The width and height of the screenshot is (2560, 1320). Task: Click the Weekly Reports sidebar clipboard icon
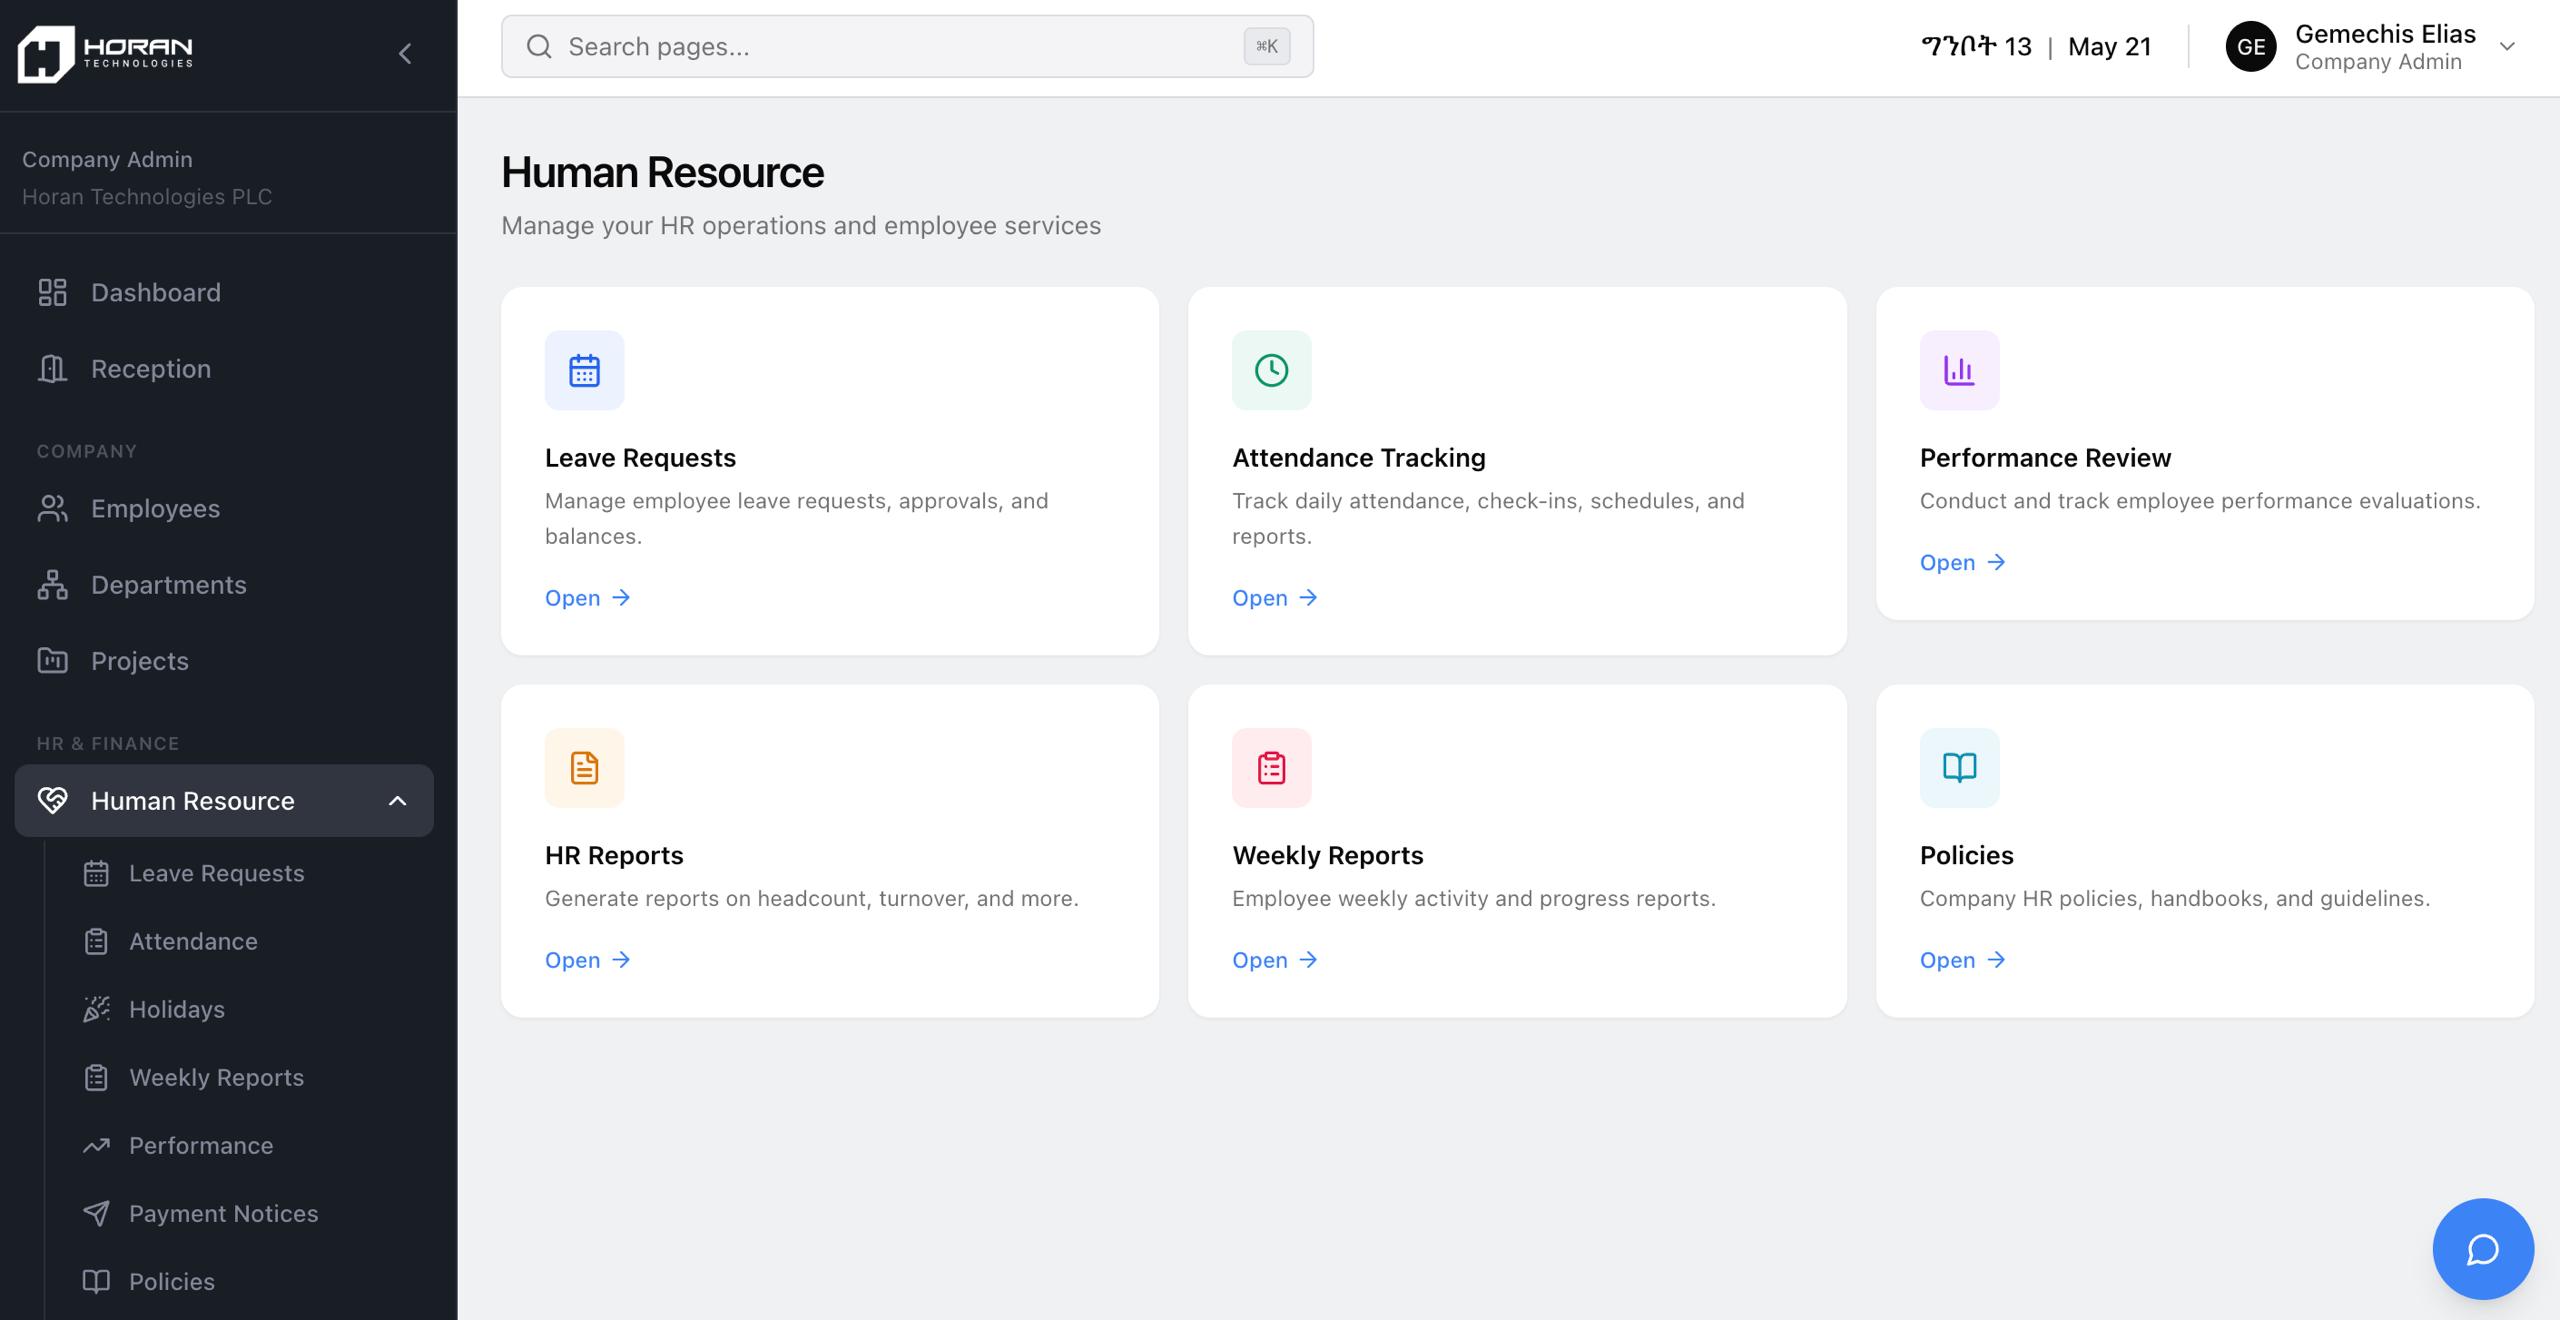[x=96, y=1078]
